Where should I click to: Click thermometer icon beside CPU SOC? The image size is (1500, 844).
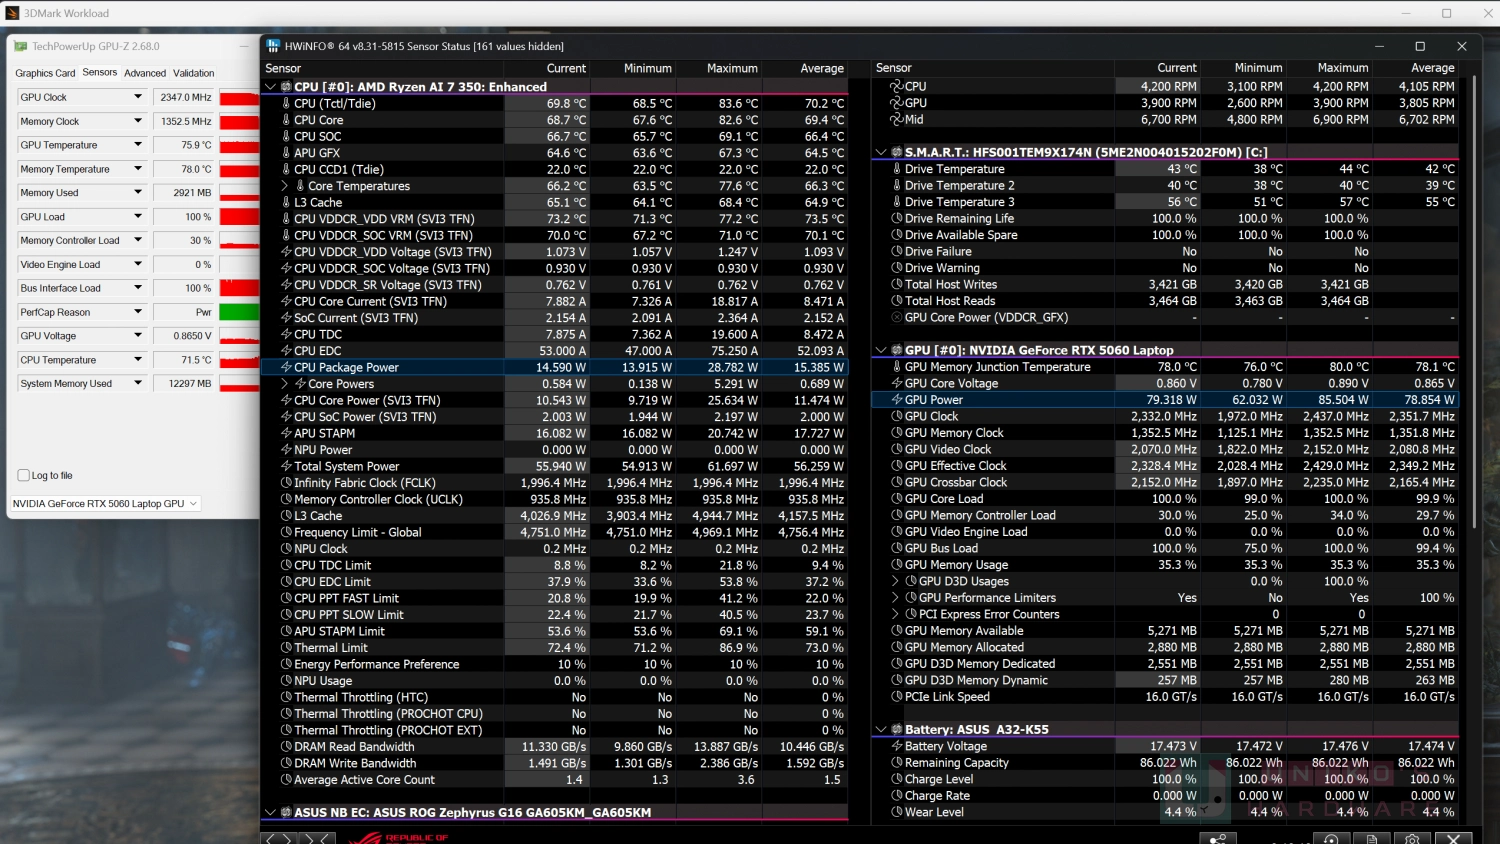(286, 136)
